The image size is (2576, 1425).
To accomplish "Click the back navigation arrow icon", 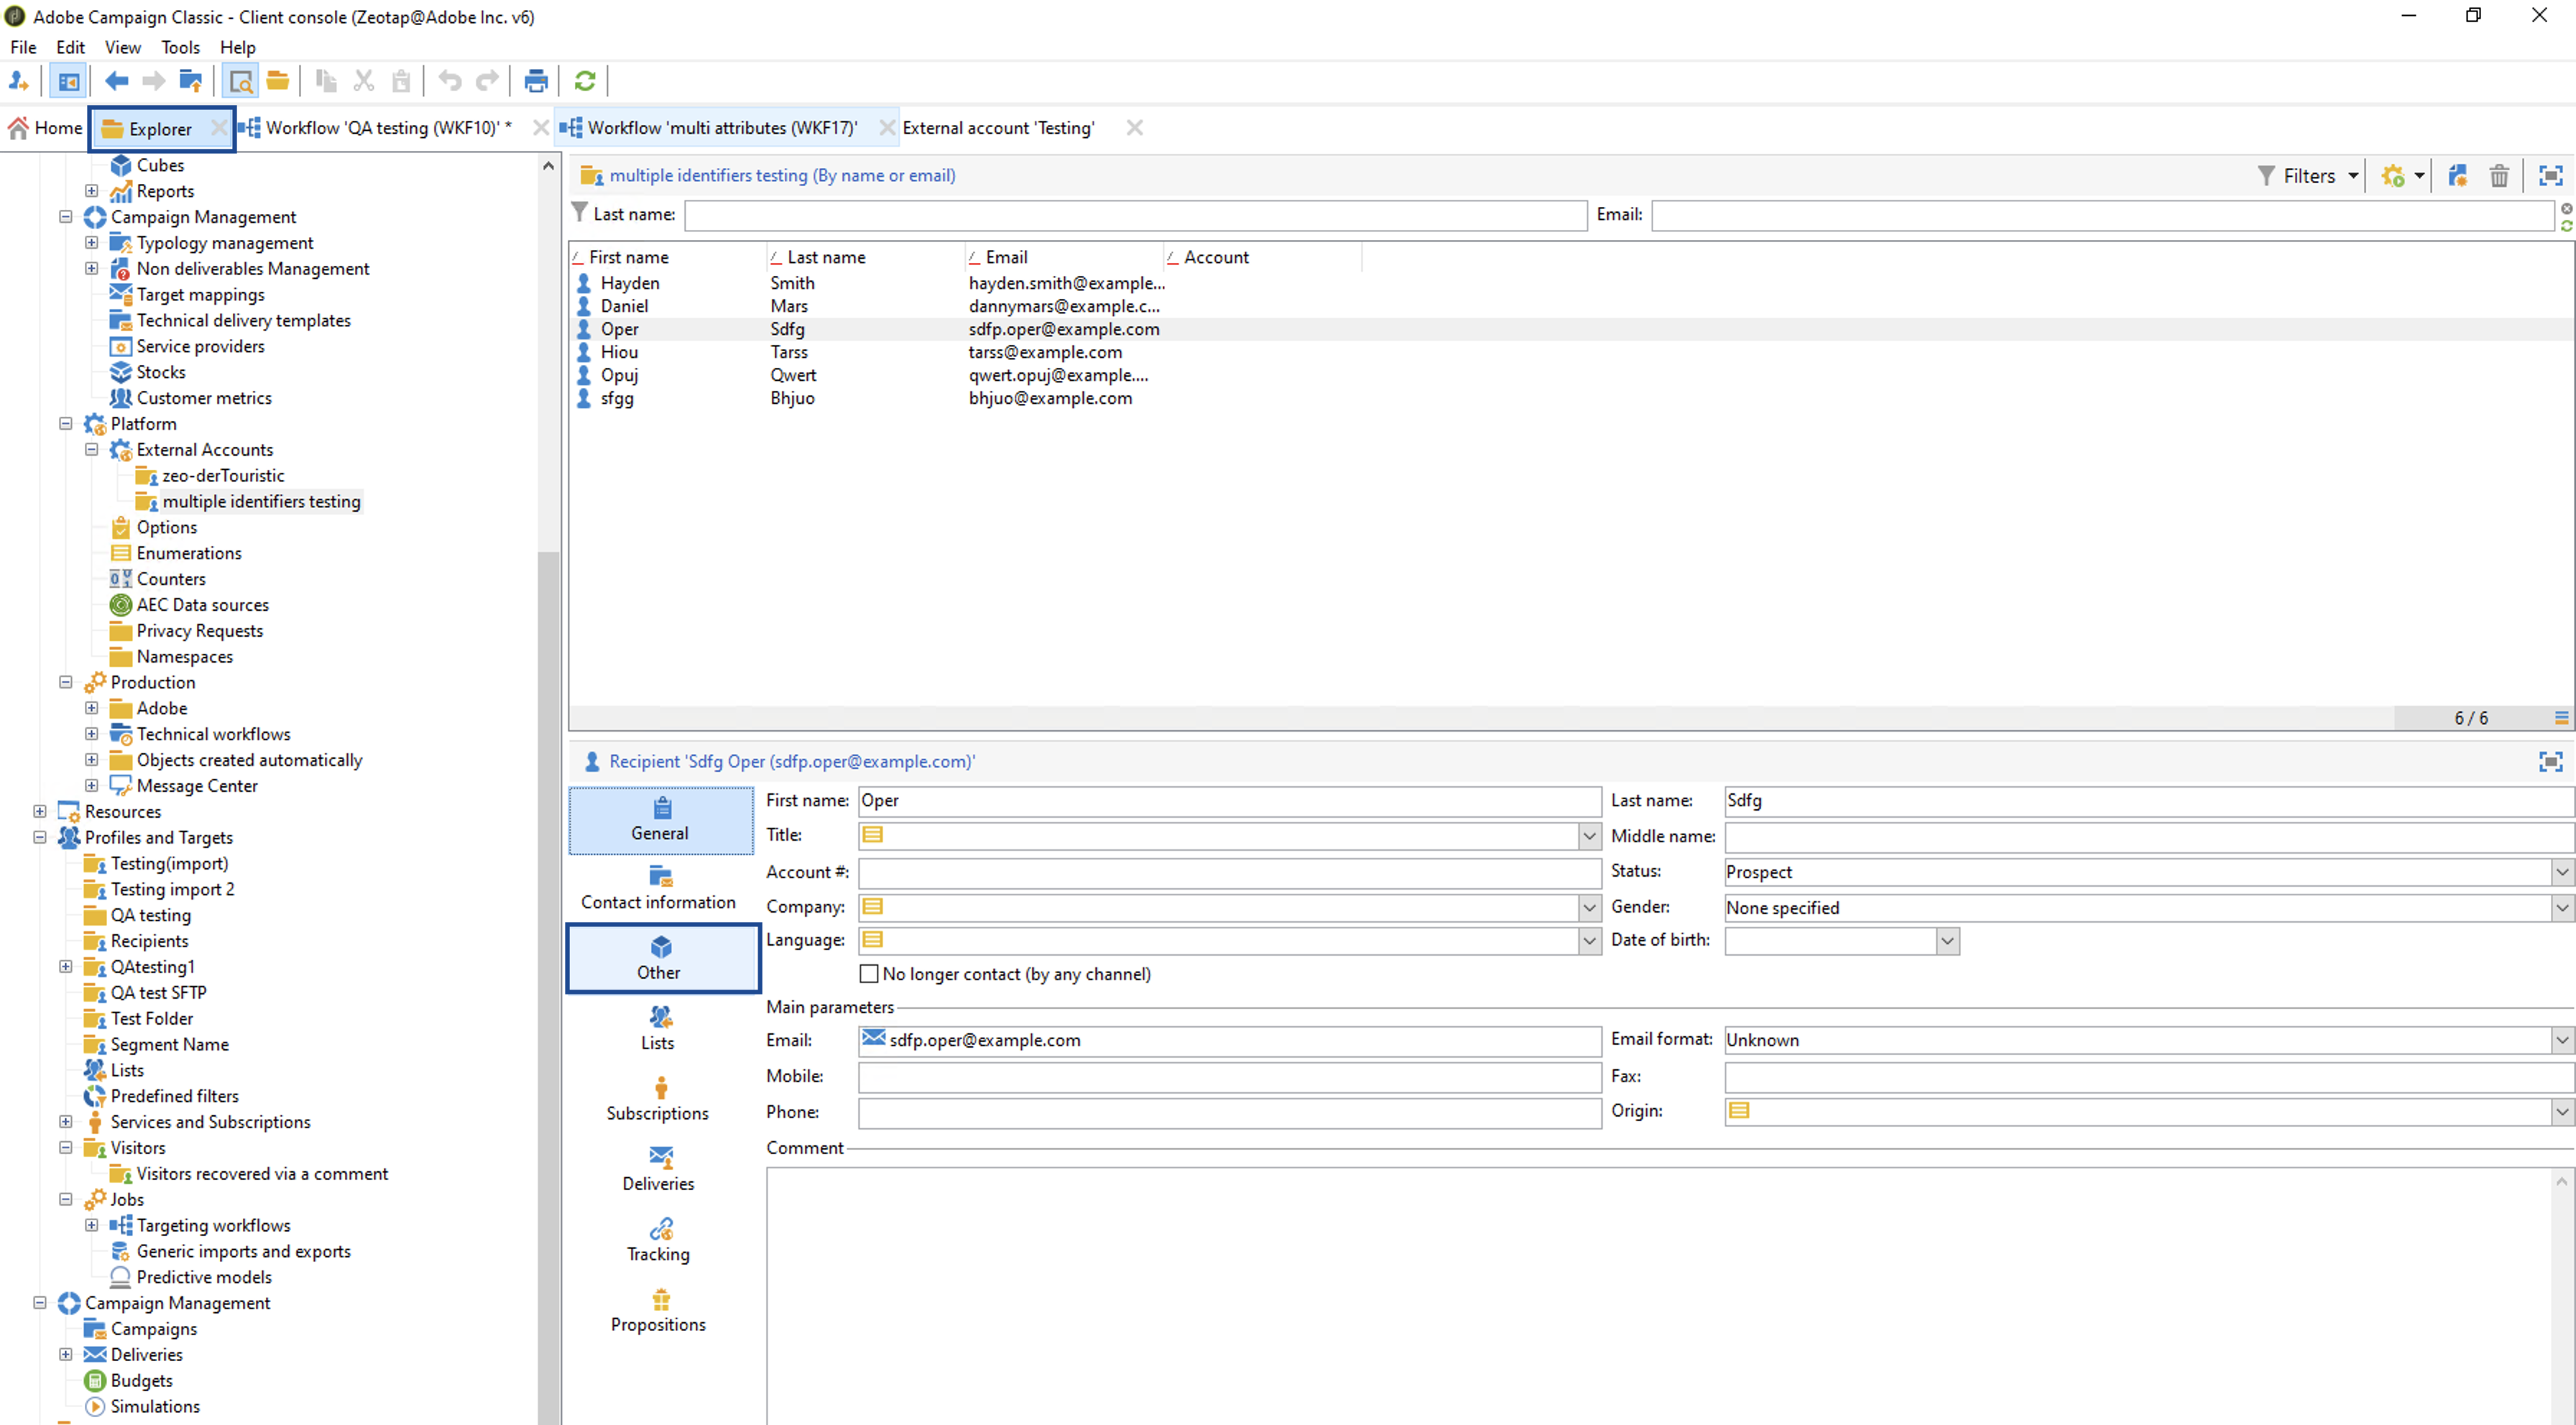I will pyautogui.click(x=117, y=81).
